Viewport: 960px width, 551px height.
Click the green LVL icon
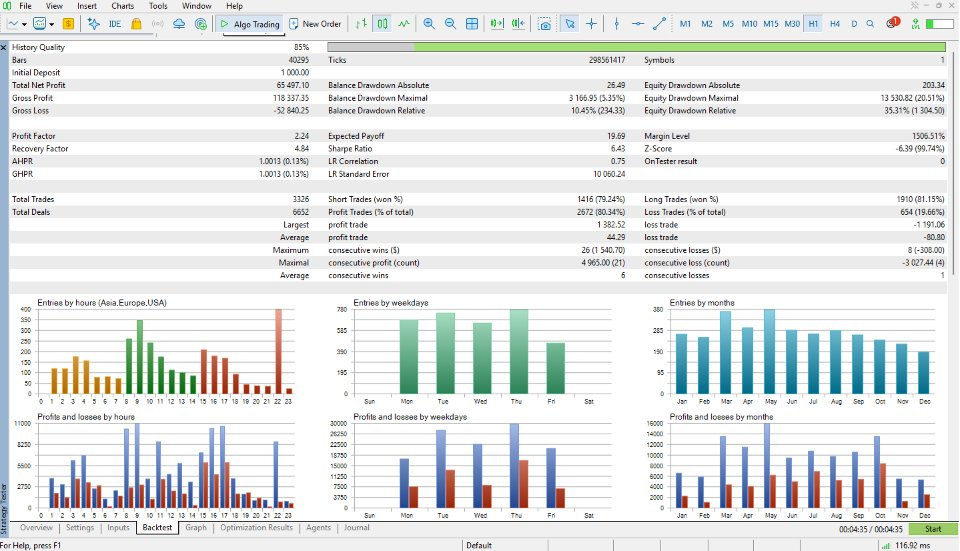[915, 24]
